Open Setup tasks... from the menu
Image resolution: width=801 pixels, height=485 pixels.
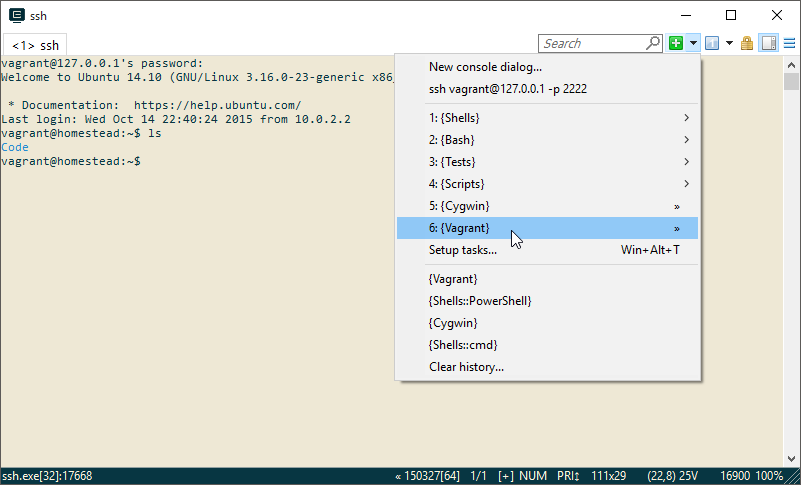[463, 250]
